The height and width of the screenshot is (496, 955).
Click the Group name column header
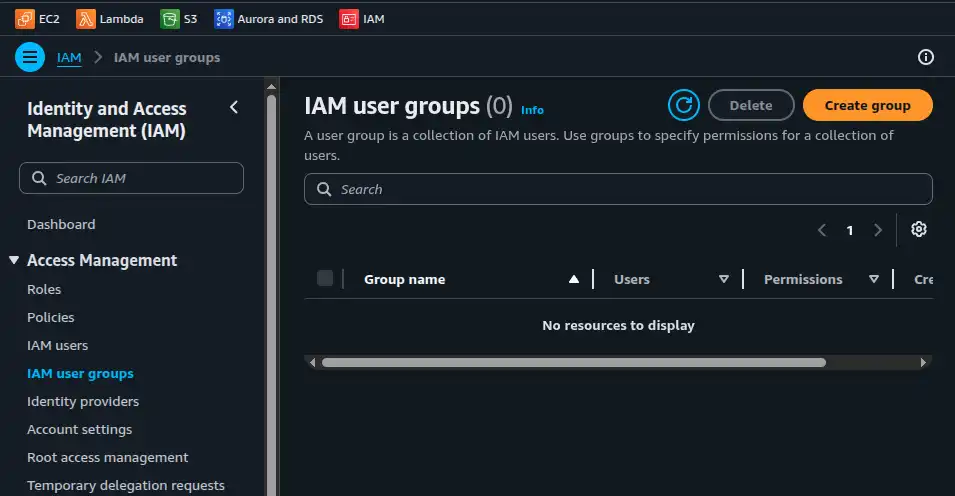pos(404,279)
